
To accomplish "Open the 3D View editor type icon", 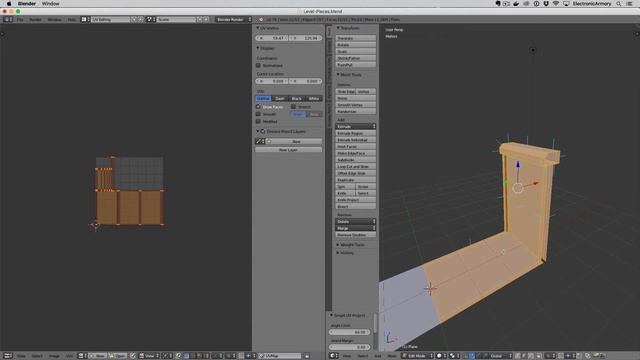I will pyautogui.click(x=334, y=356).
